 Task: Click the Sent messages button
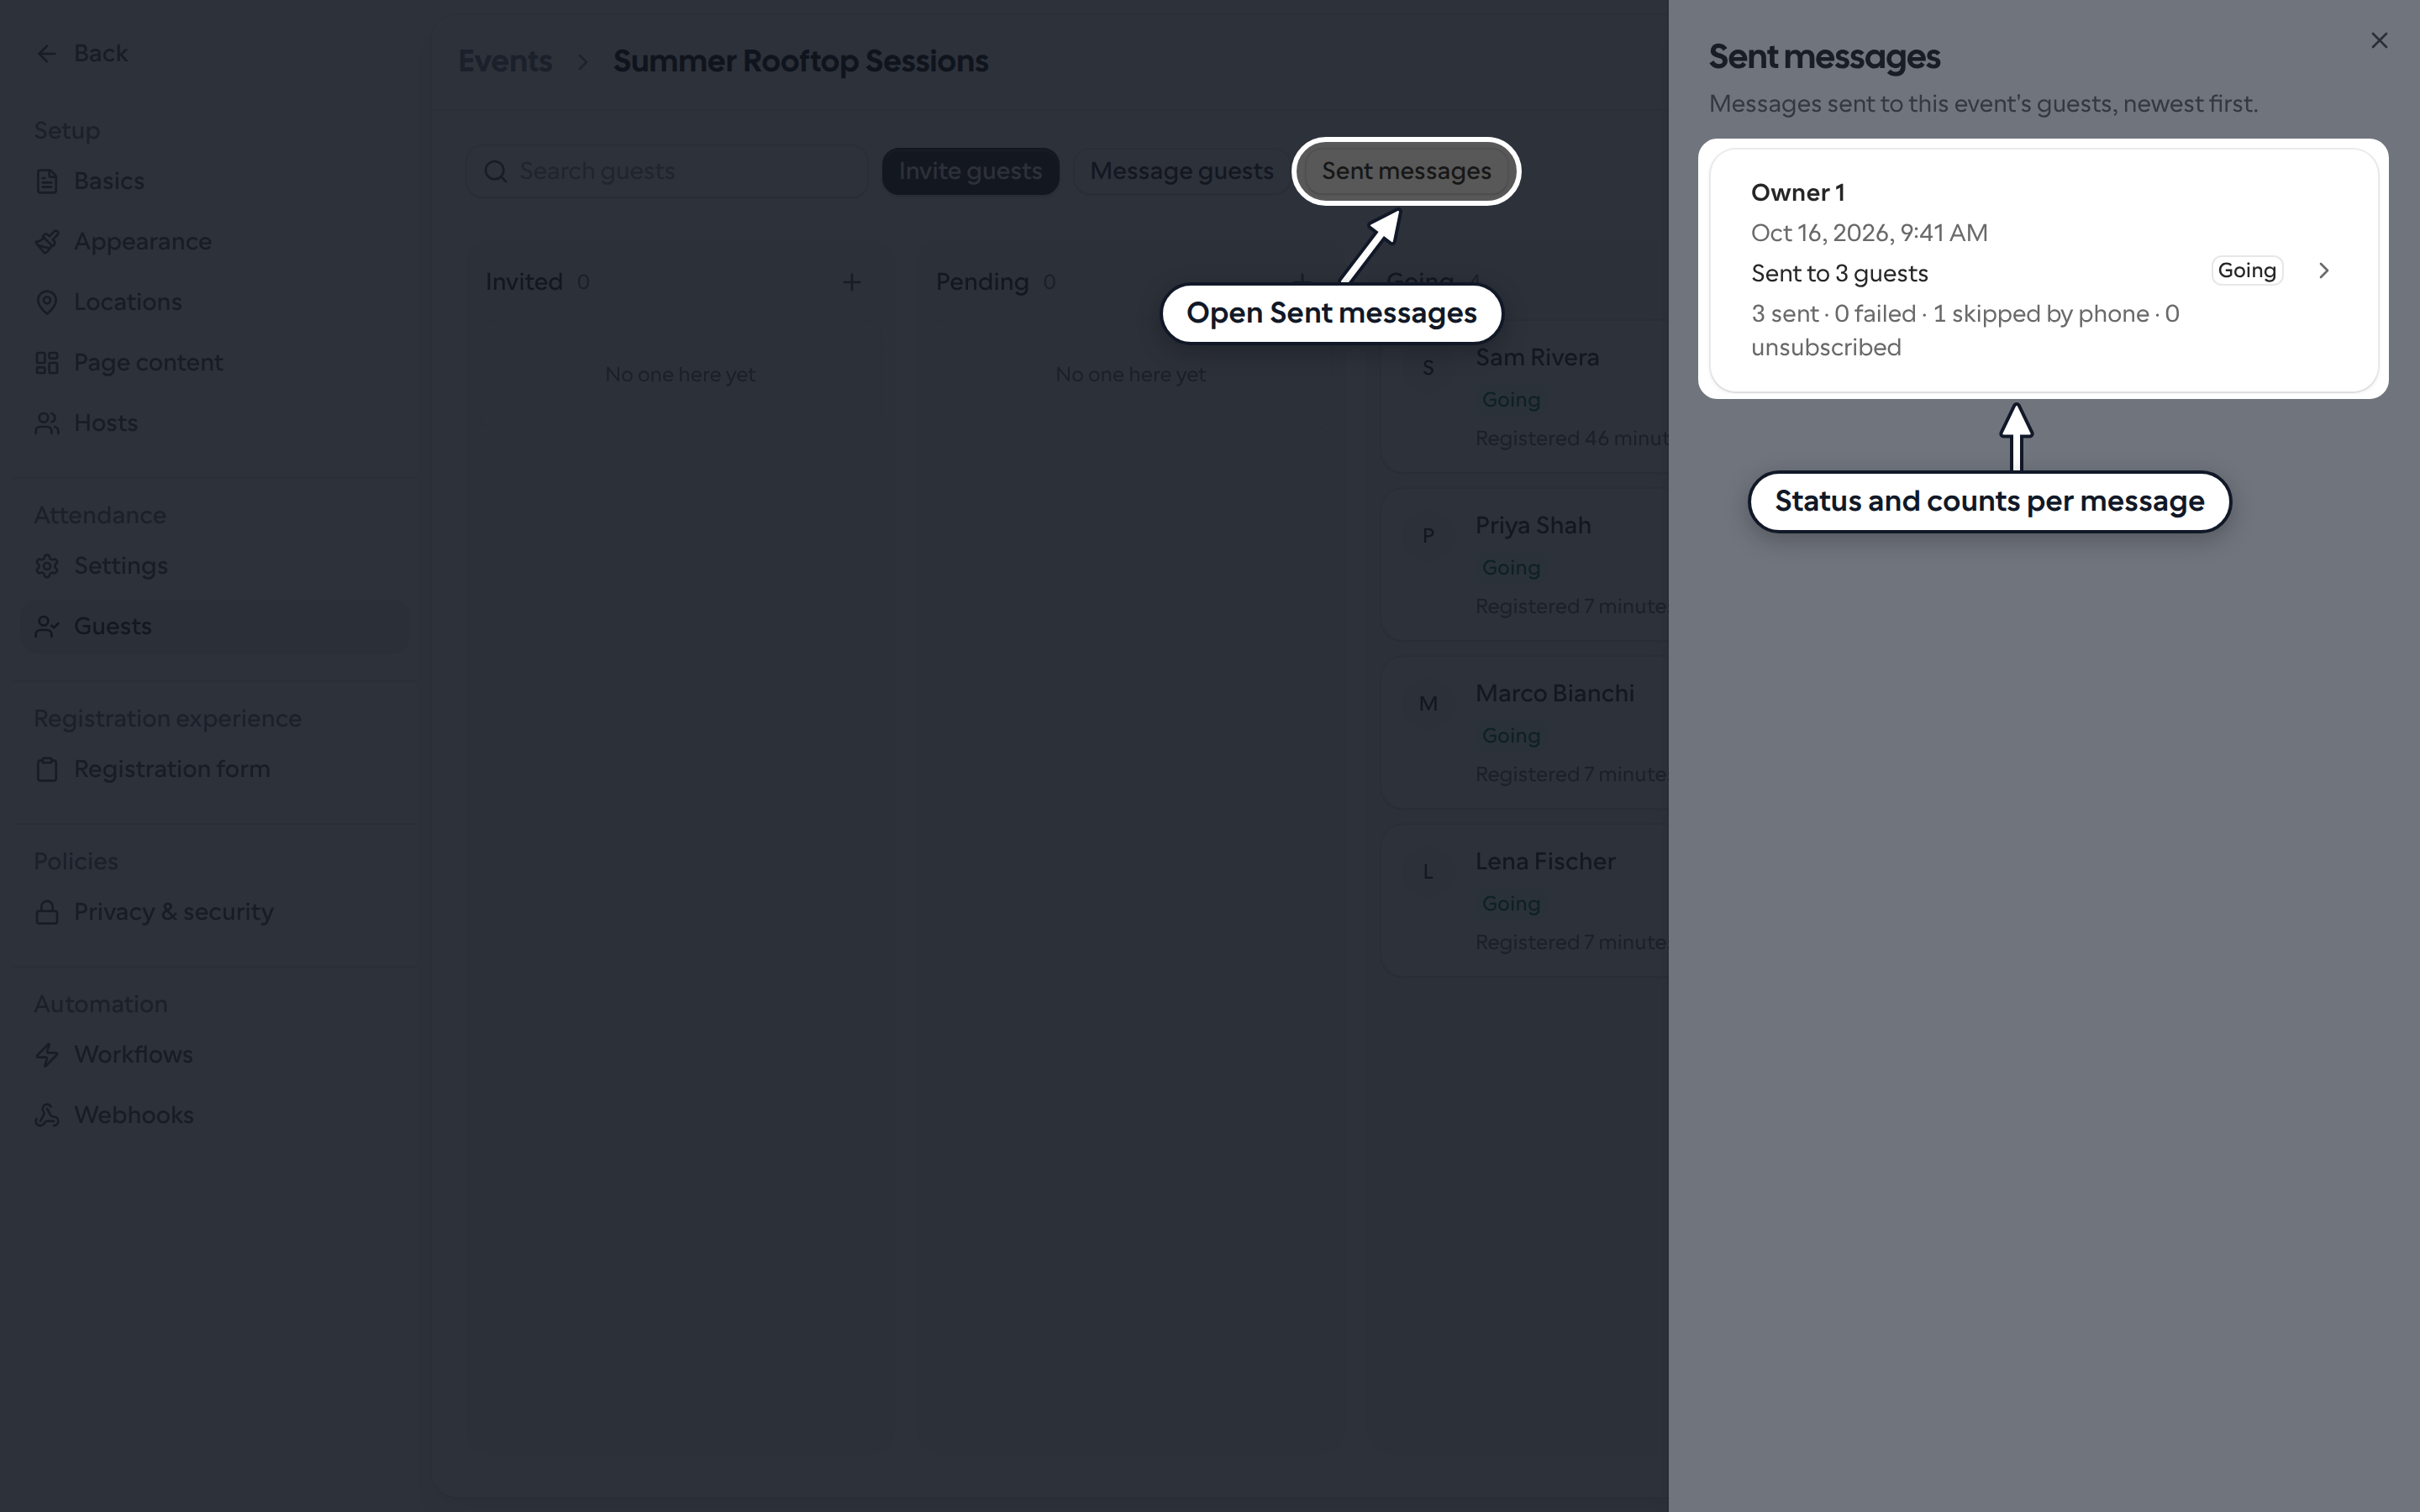[1406, 171]
